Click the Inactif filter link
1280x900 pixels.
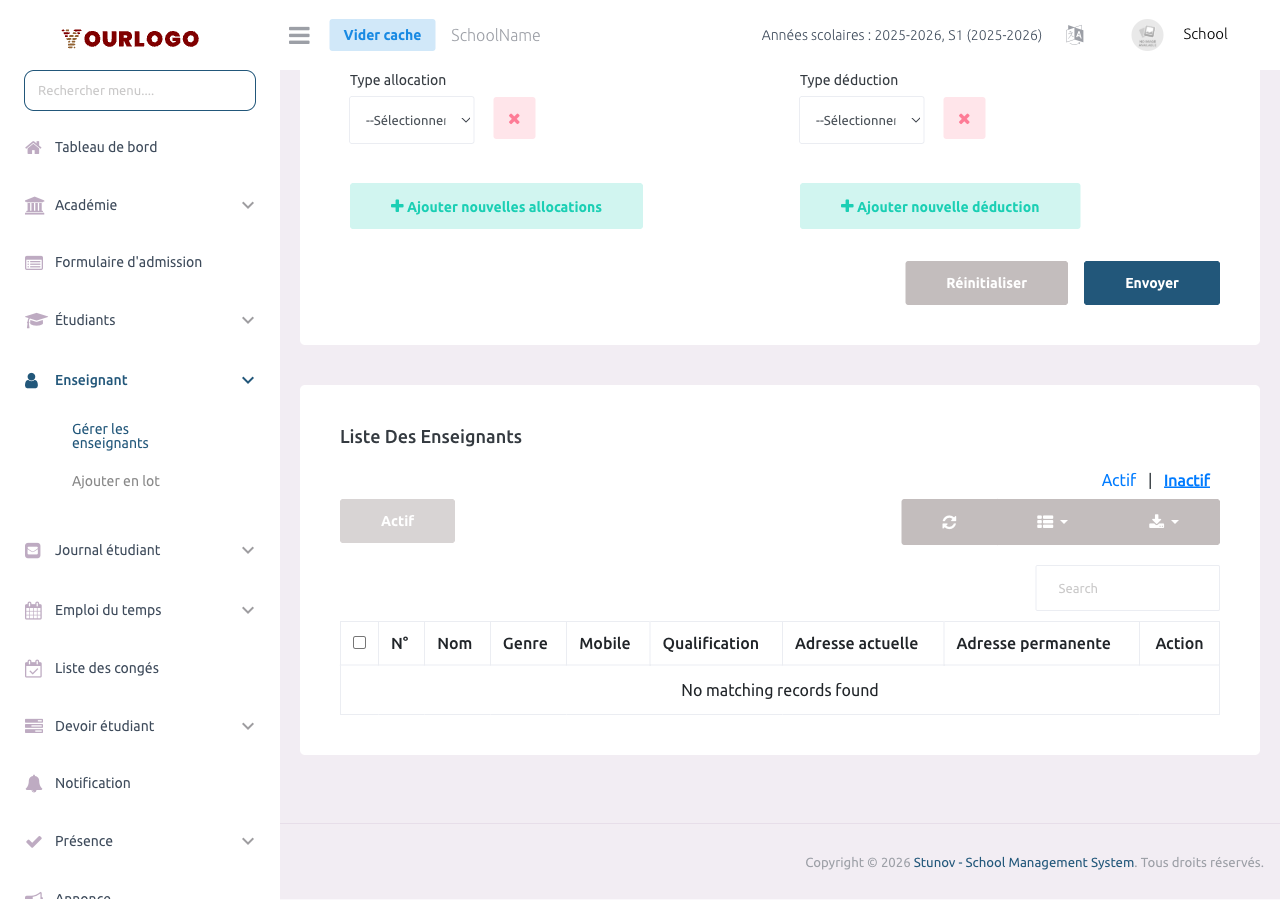(1186, 480)
